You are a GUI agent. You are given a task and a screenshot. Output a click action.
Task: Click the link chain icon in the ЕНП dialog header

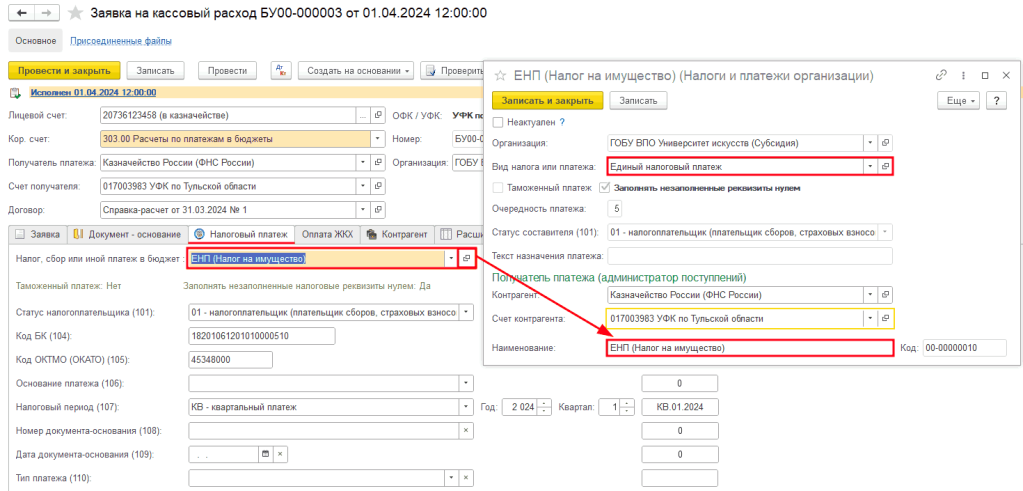point(940,75)
